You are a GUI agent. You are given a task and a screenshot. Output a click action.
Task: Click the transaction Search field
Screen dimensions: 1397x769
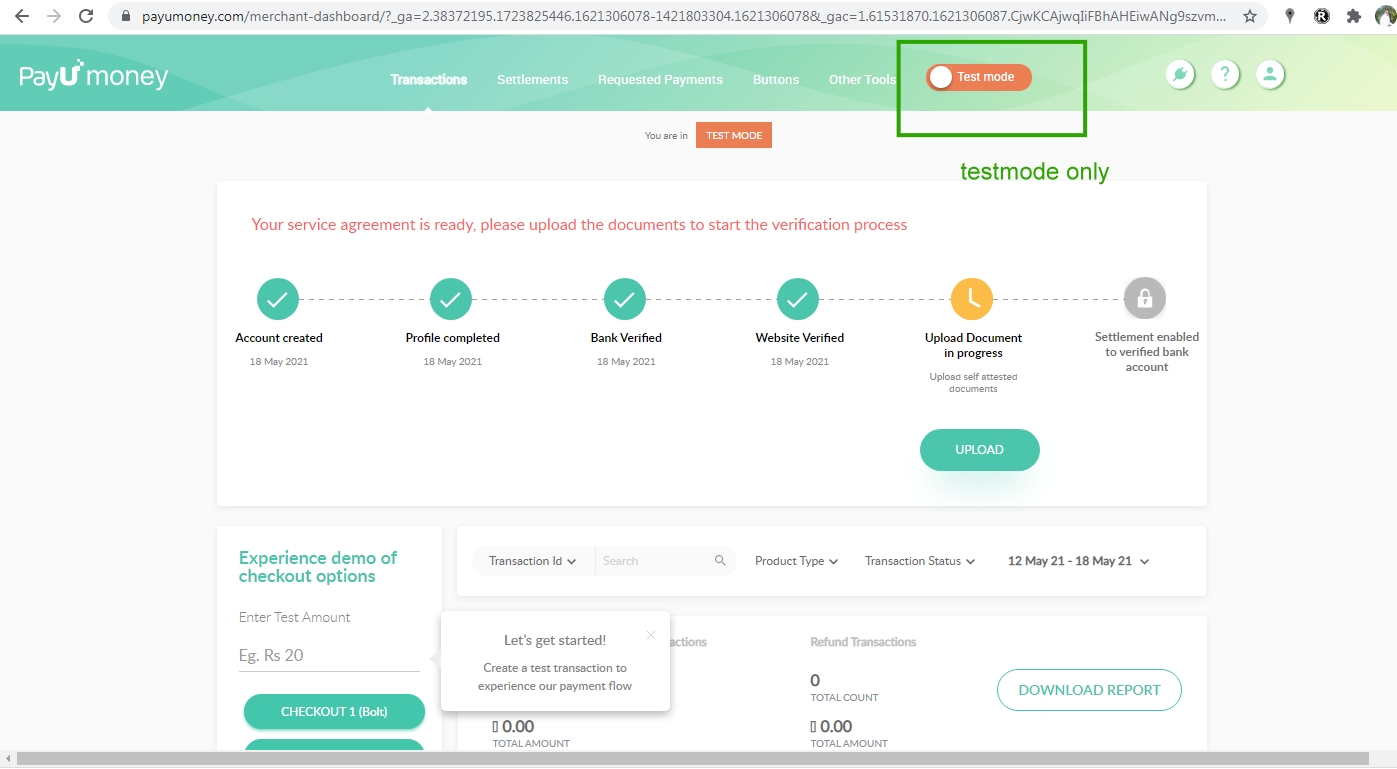(655, 561)
